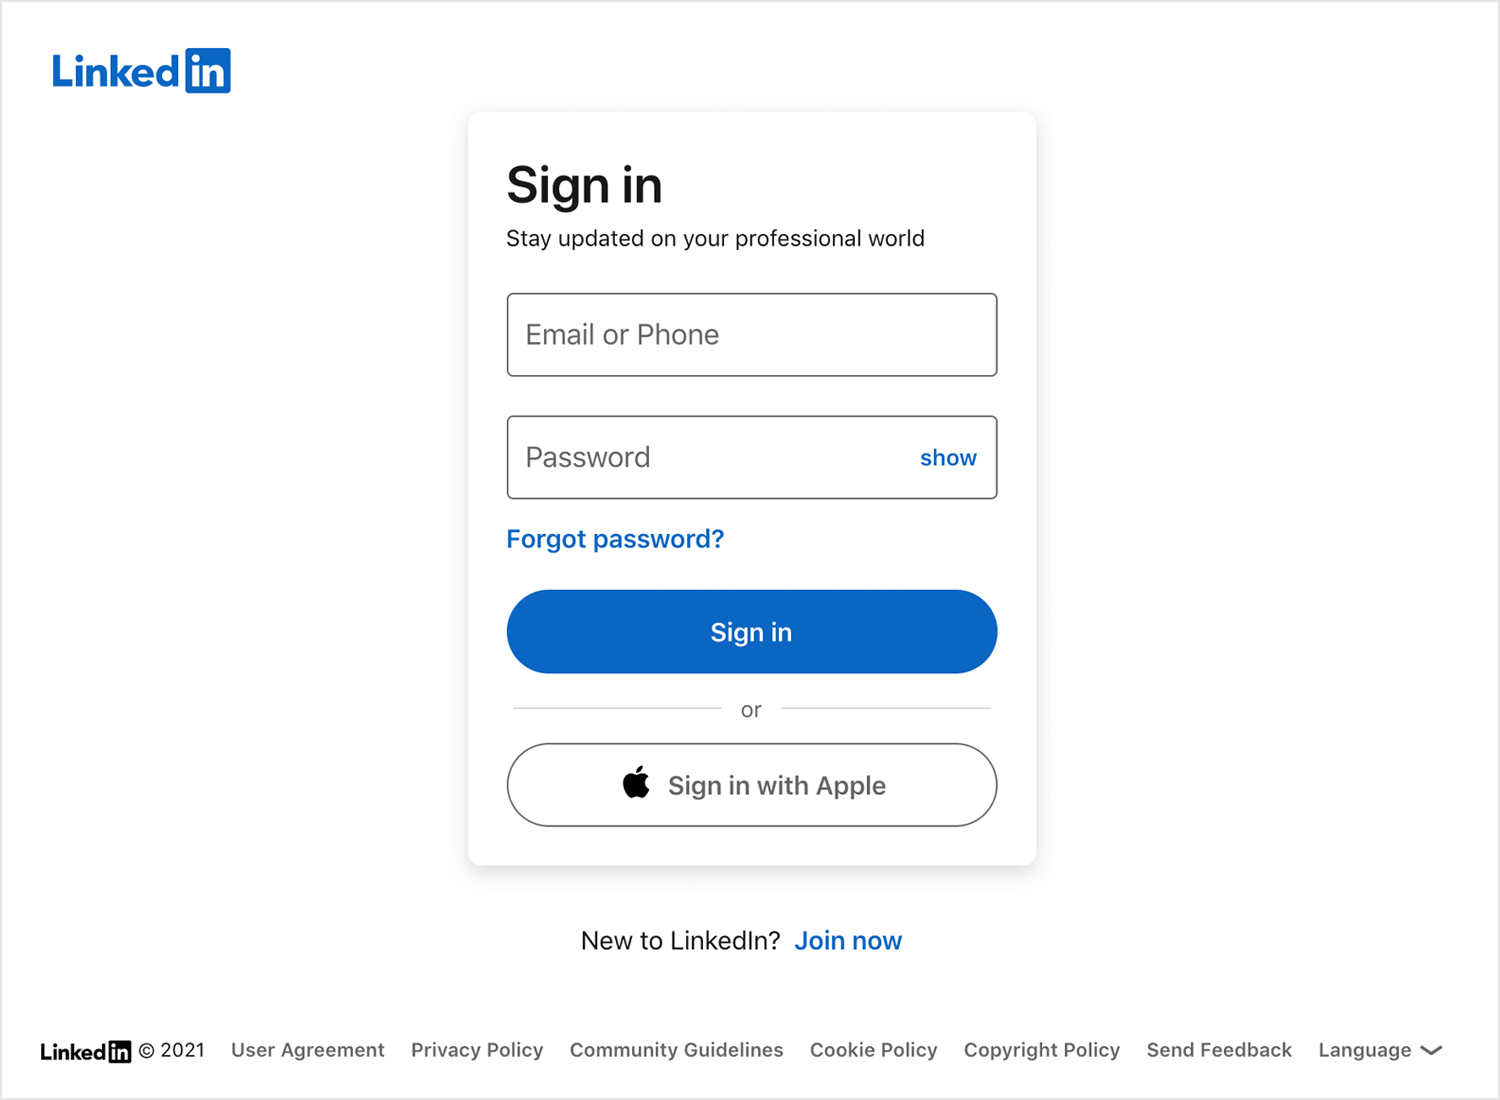This screenshot has width=1500, height=1100.
Task: Open the Copyright Policy
Action: [x=1041, y=1050]
